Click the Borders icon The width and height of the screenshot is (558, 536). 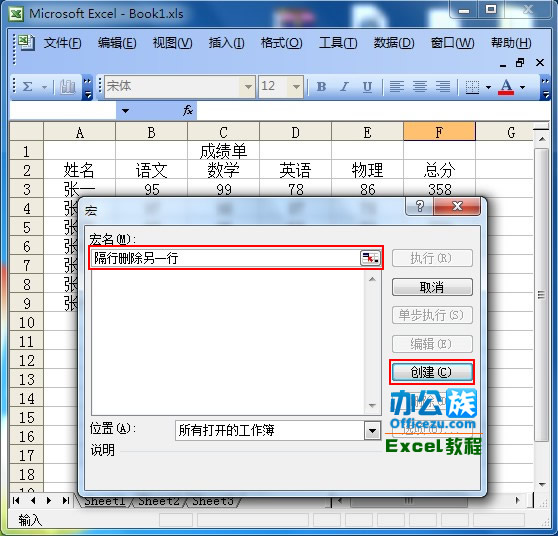[x=472, y=87]
